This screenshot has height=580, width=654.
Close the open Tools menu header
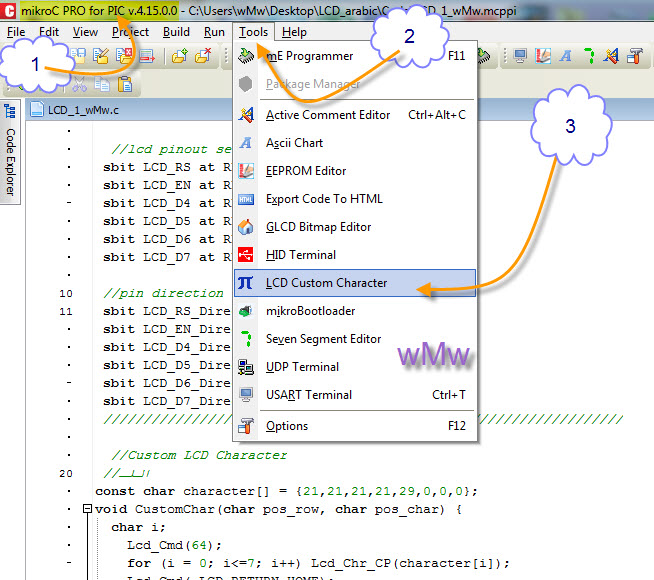[x=253, y=32]
